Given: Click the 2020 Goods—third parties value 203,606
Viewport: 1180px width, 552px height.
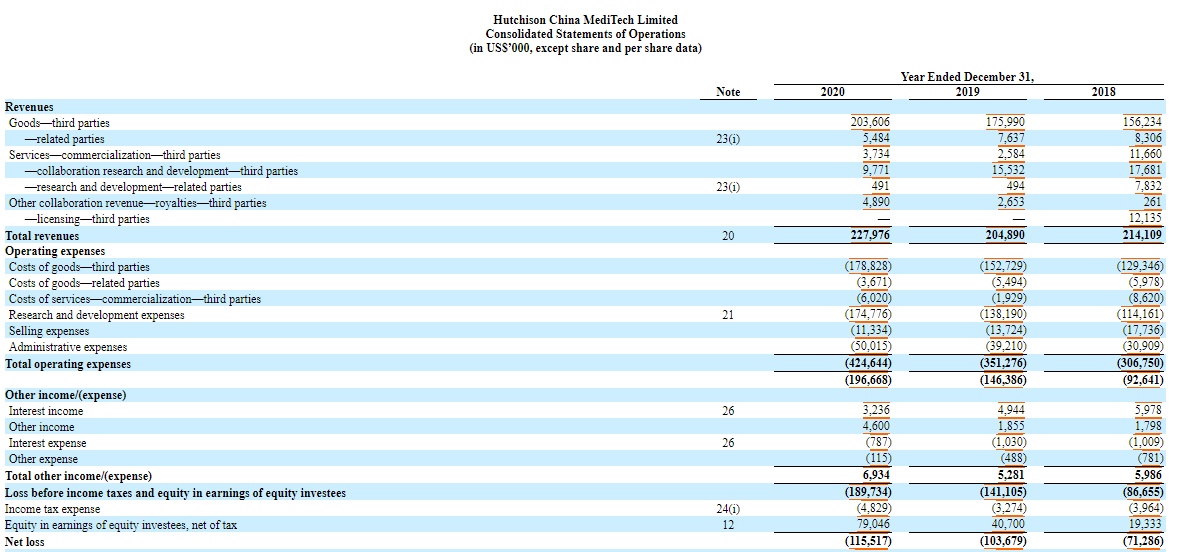Looking at the screenshot, I should pyautogui.click(x=869, y=123).
